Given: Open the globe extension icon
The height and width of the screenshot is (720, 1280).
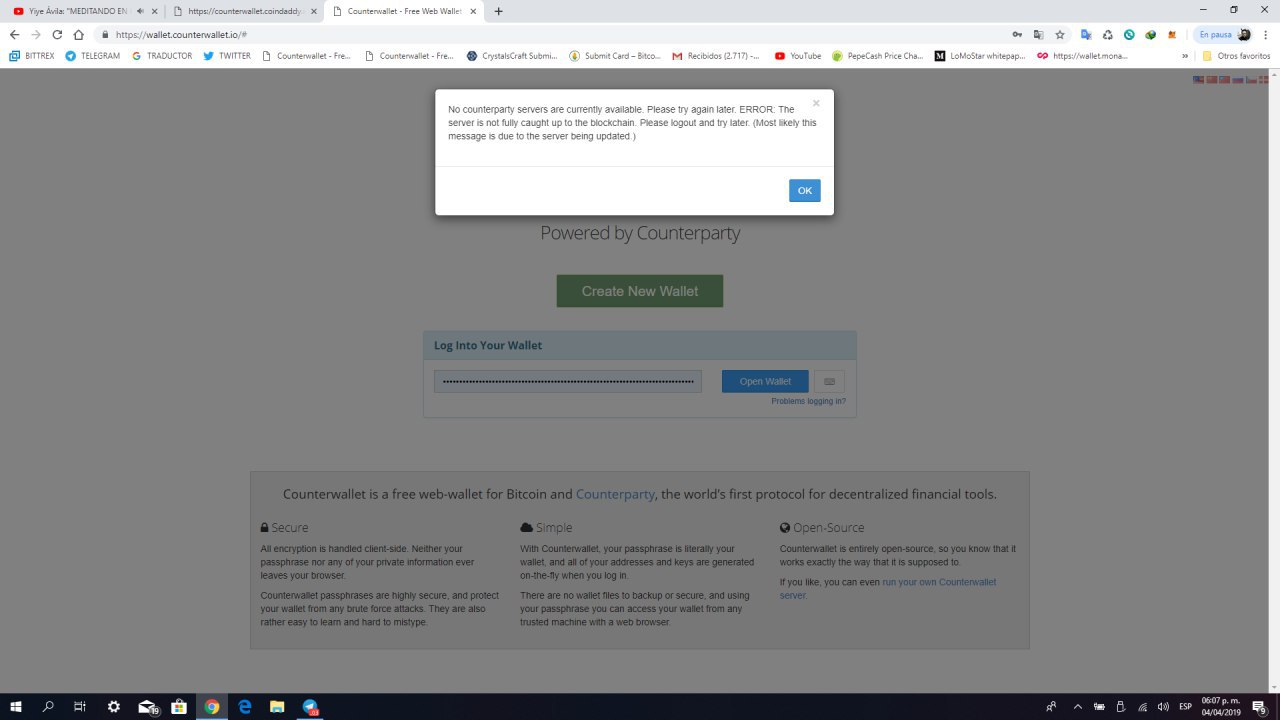Looking at the screenshot, I should click(1150, 34).
